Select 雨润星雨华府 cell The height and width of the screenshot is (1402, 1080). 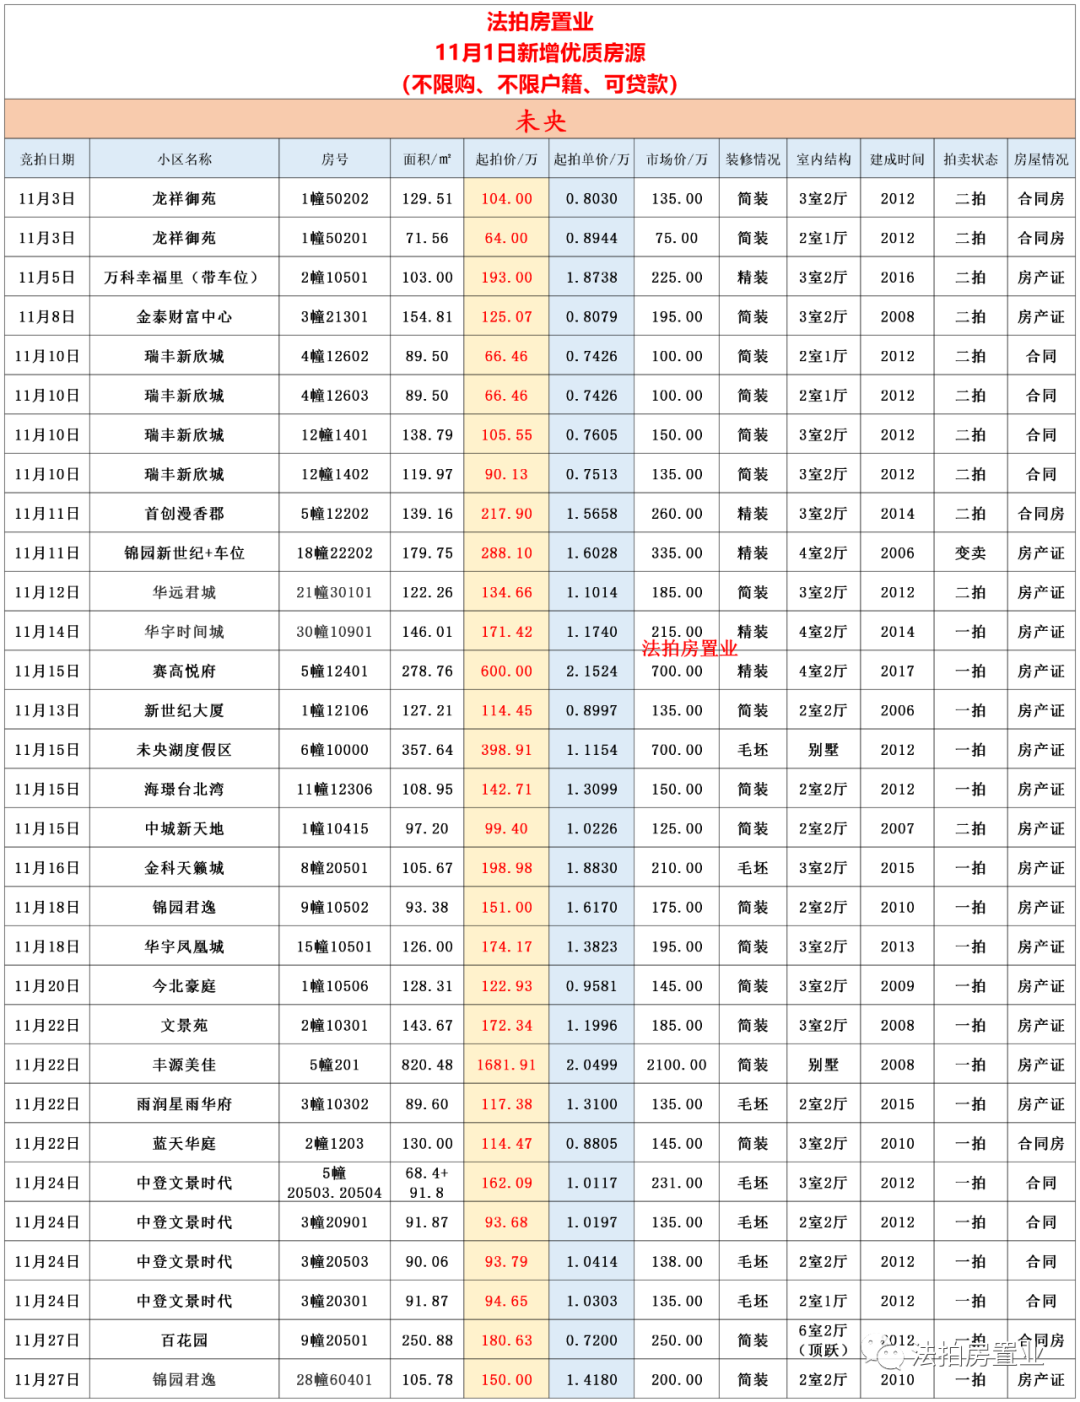coord(184,1104)
